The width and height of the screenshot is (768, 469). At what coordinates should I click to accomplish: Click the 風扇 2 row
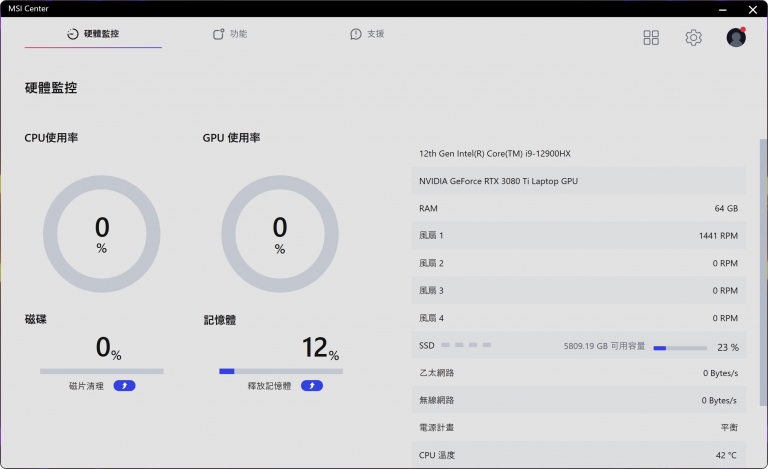(x=579, y=263)
